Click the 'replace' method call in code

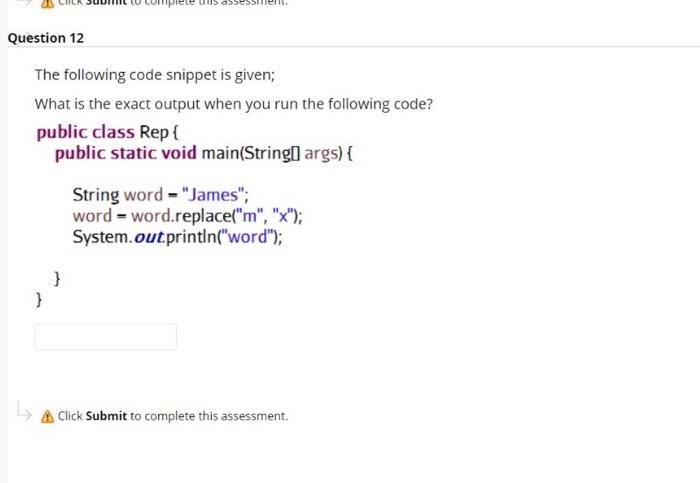coord(203,216)
